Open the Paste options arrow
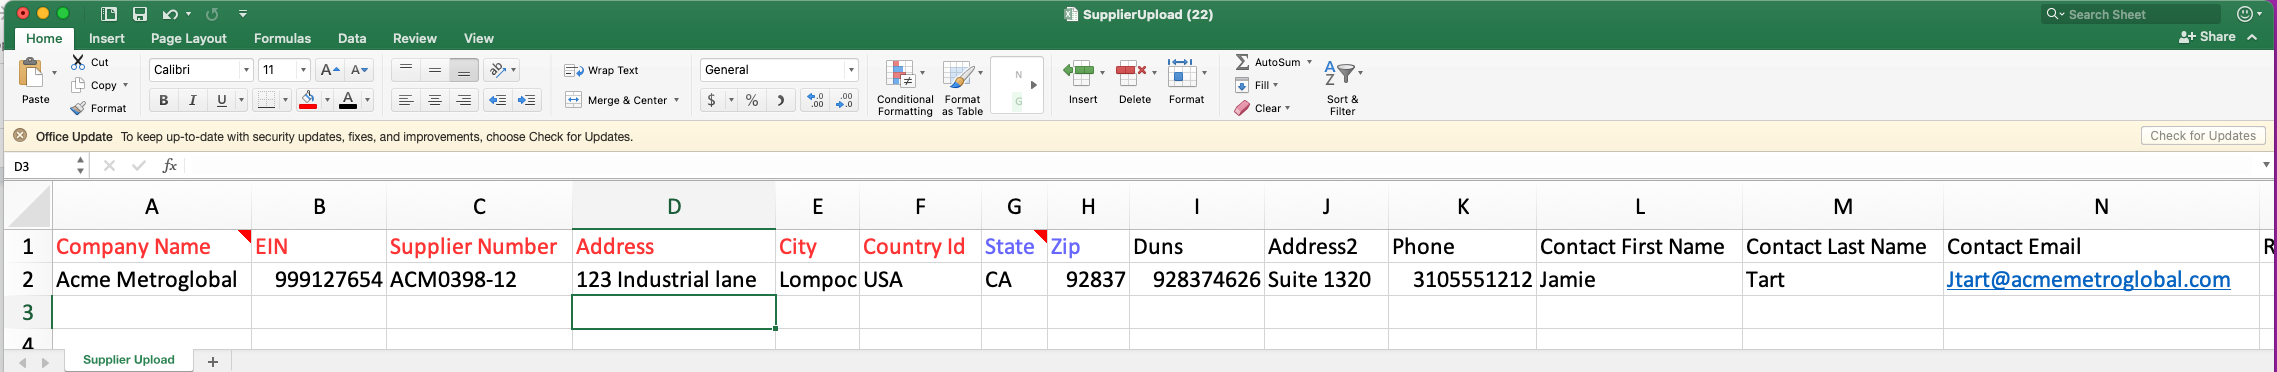 pyautogui.click(x=54, y=73)
